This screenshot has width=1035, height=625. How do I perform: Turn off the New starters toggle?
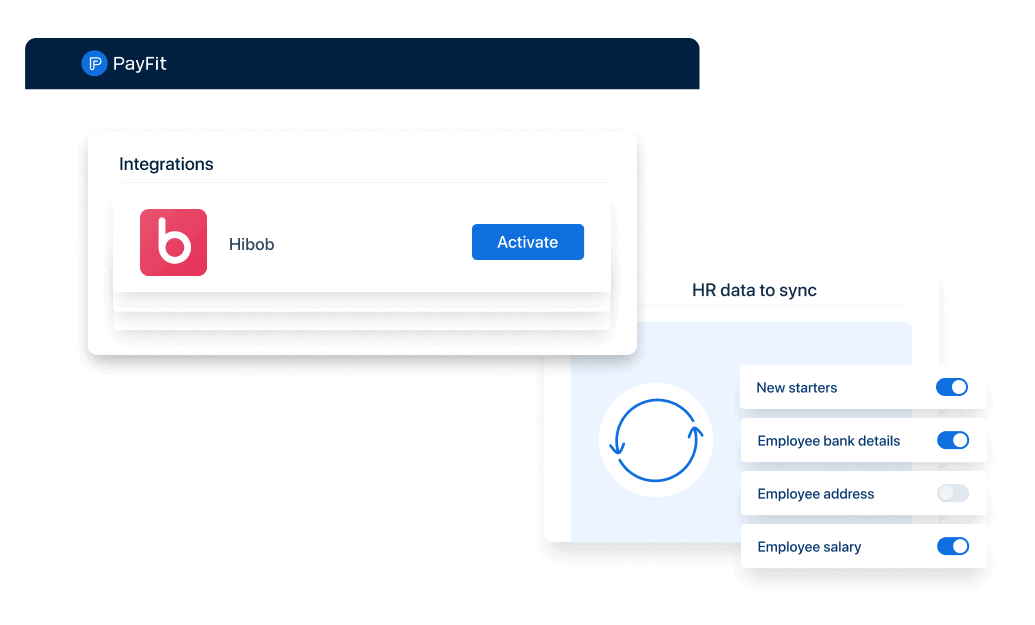click(x=952, y=387)
